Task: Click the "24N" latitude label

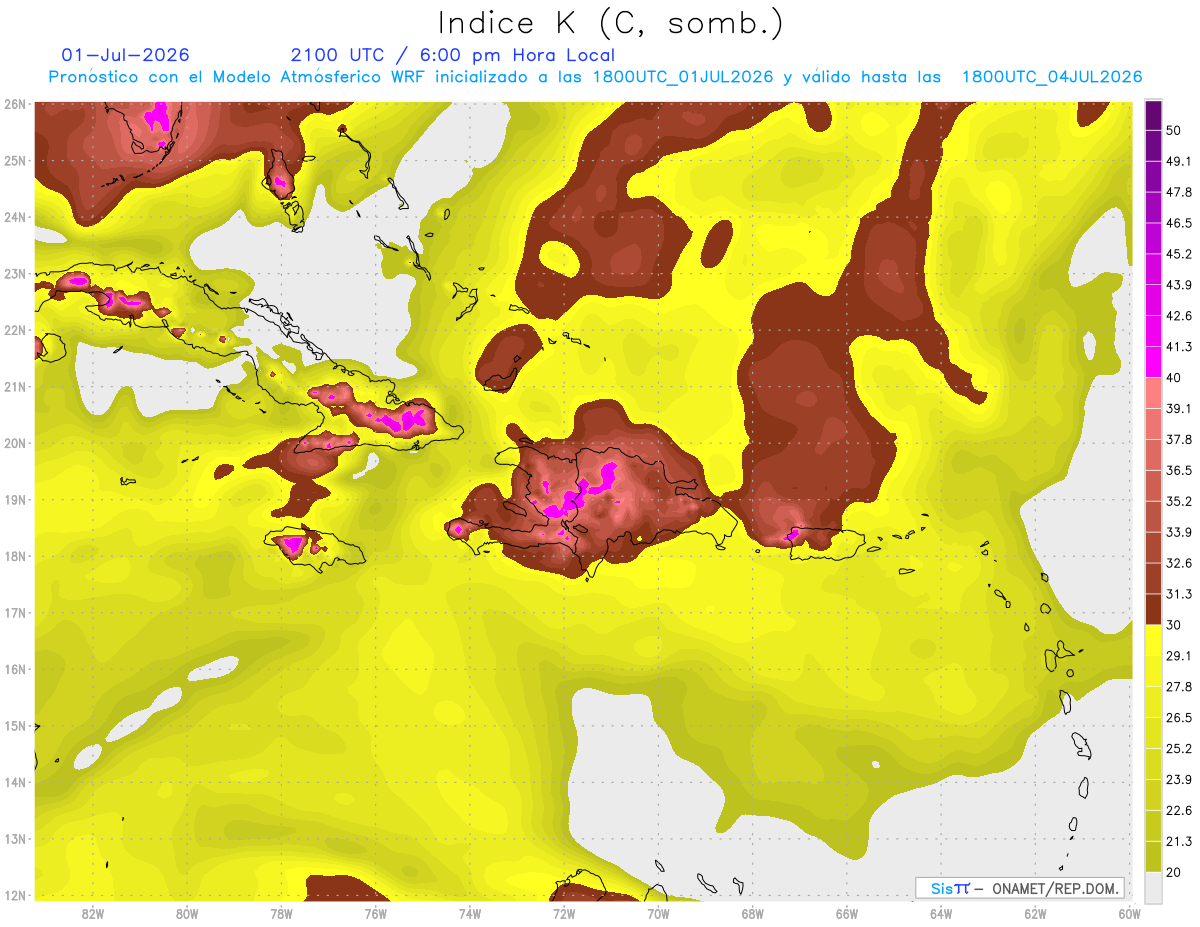Action: (15, 217)
